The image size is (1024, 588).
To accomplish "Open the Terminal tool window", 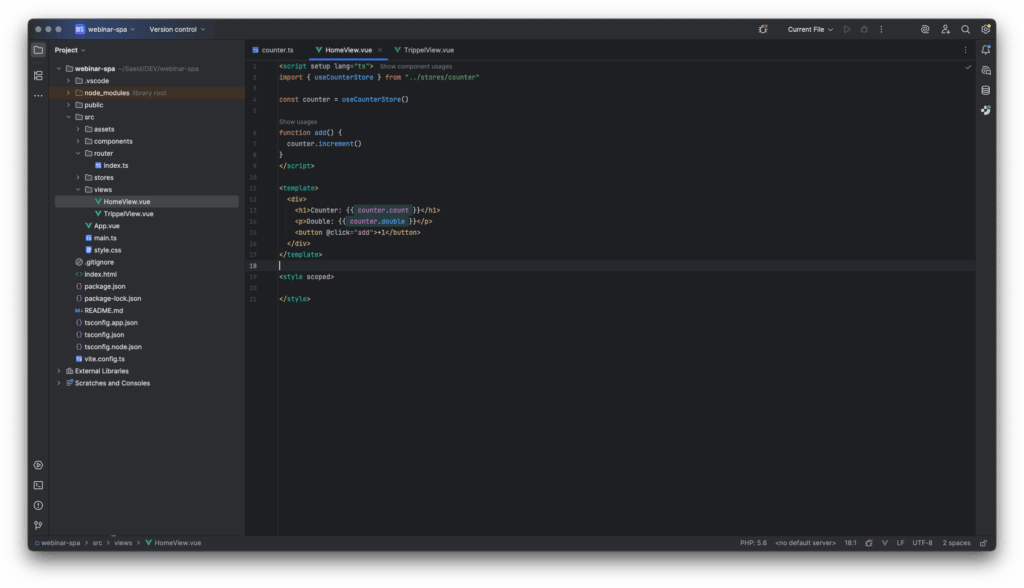I will (x=38, y=485).
